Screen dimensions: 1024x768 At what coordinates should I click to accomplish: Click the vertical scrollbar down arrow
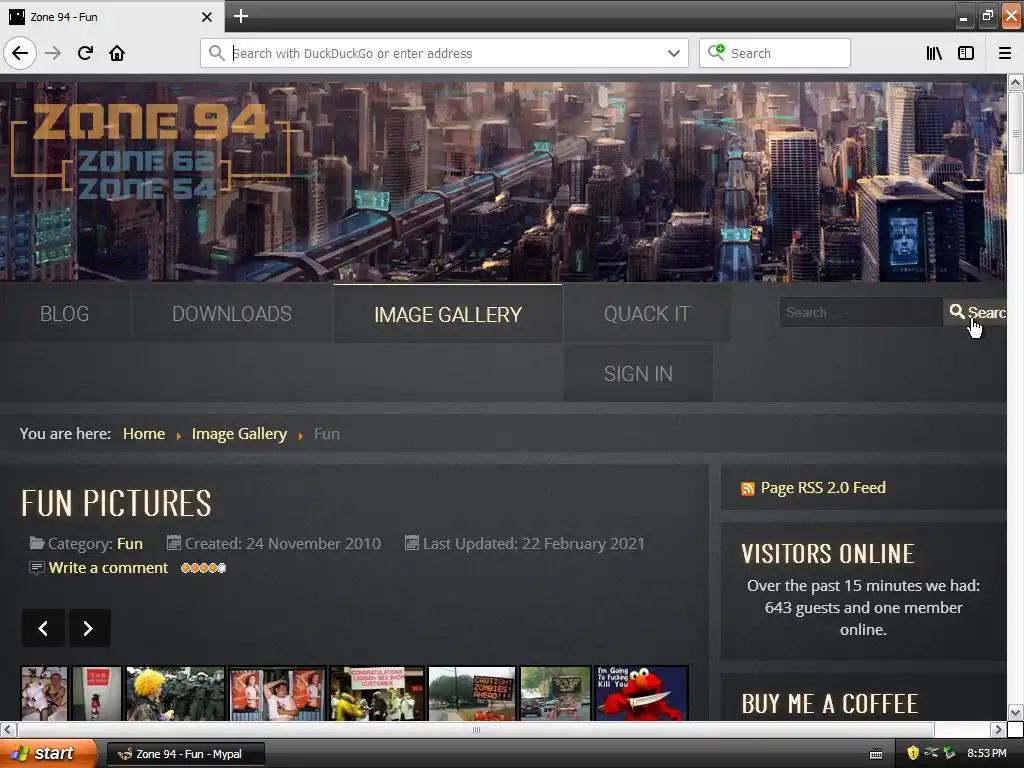1015,712
